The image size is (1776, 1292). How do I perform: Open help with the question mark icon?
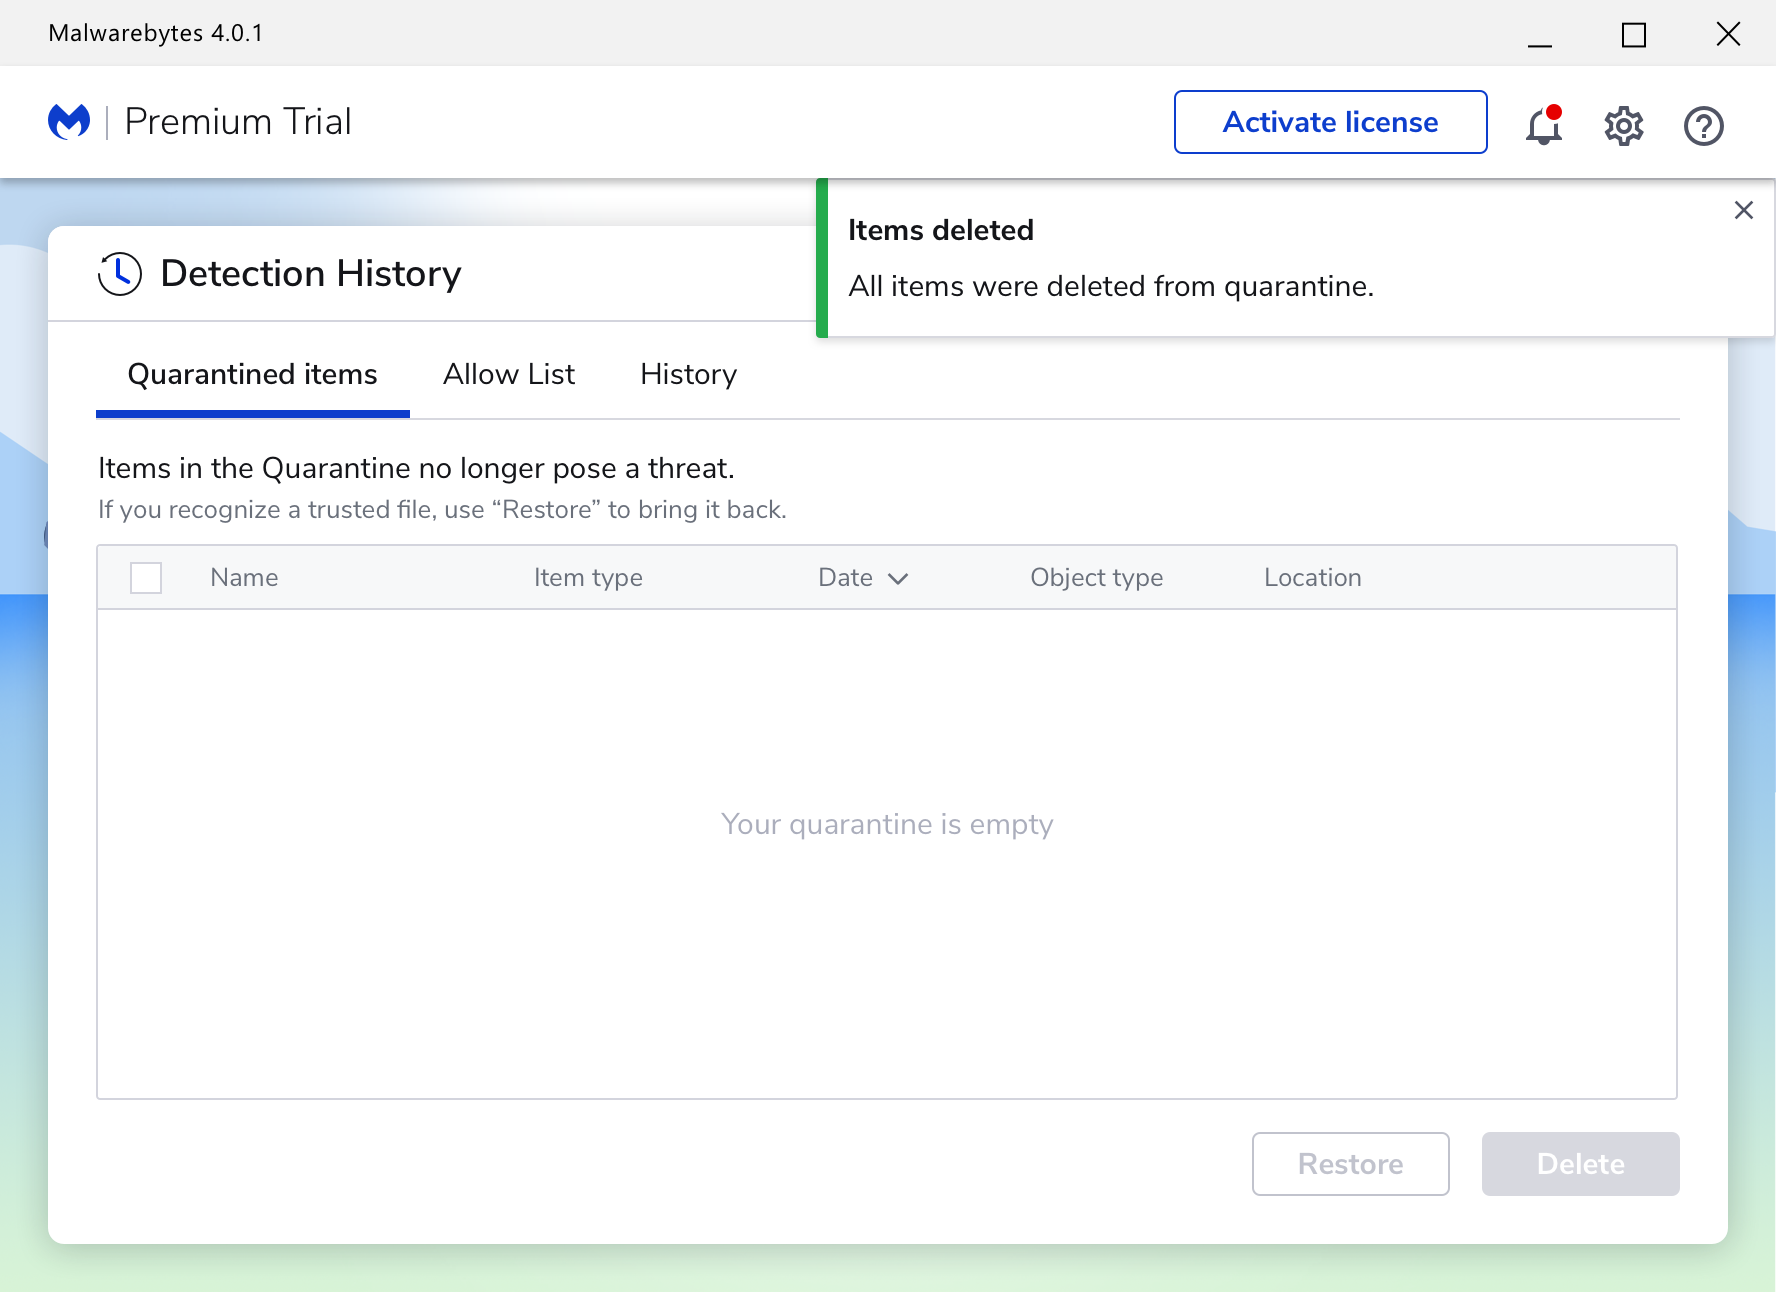[x=1704, y=126]
